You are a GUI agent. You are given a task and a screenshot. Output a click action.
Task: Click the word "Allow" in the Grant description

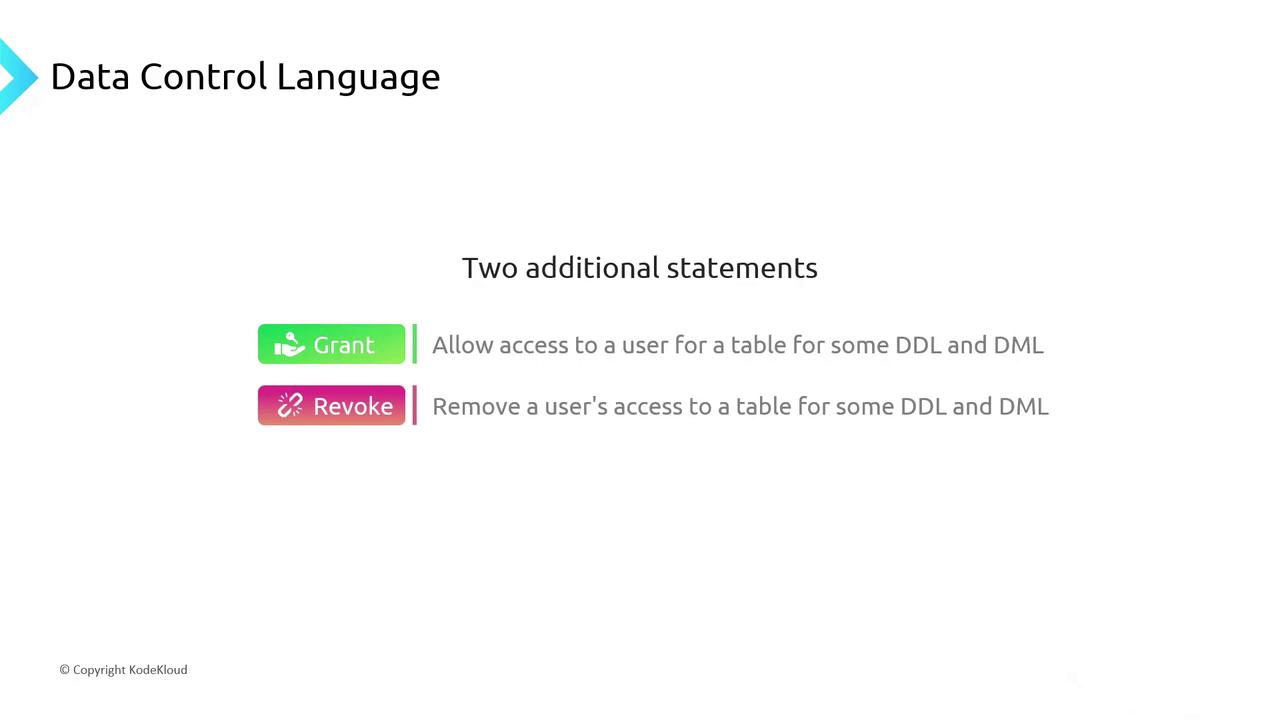pos(462,345)
